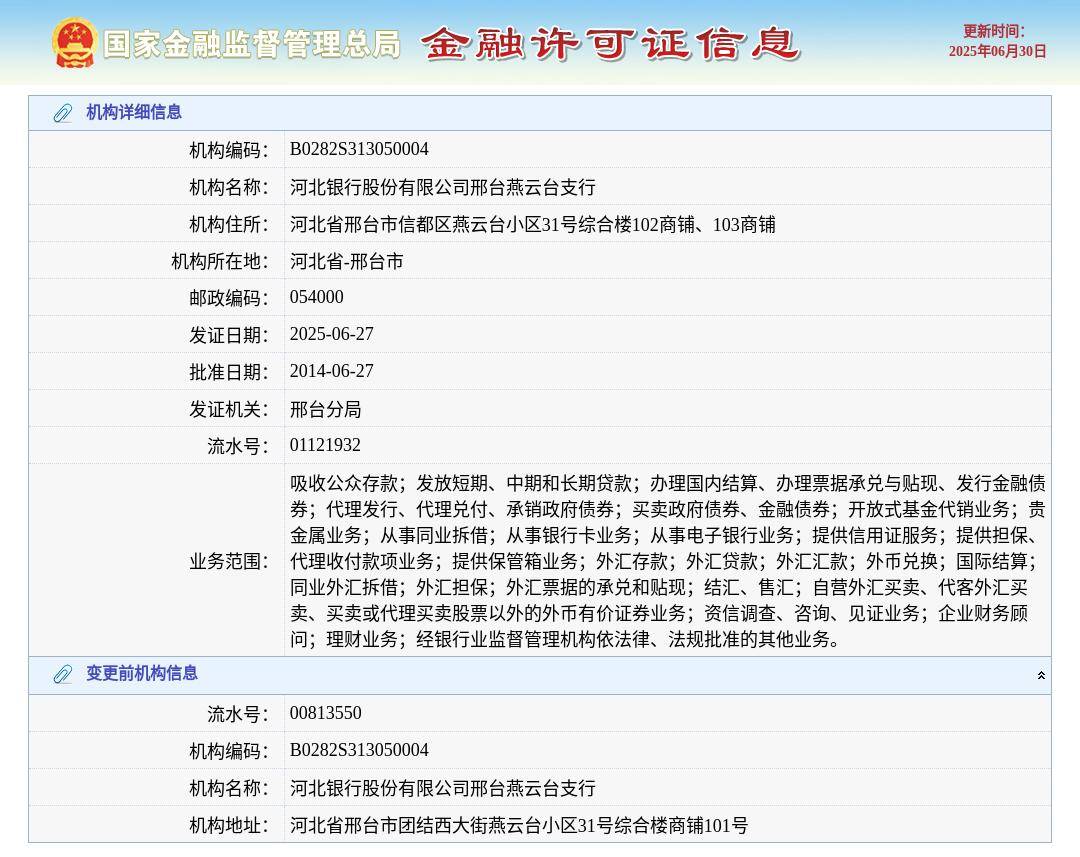The width and height of the screenshot is (1080, 857).
Task: Click the 发证机关 label
Action: click(x=229, y=409)
